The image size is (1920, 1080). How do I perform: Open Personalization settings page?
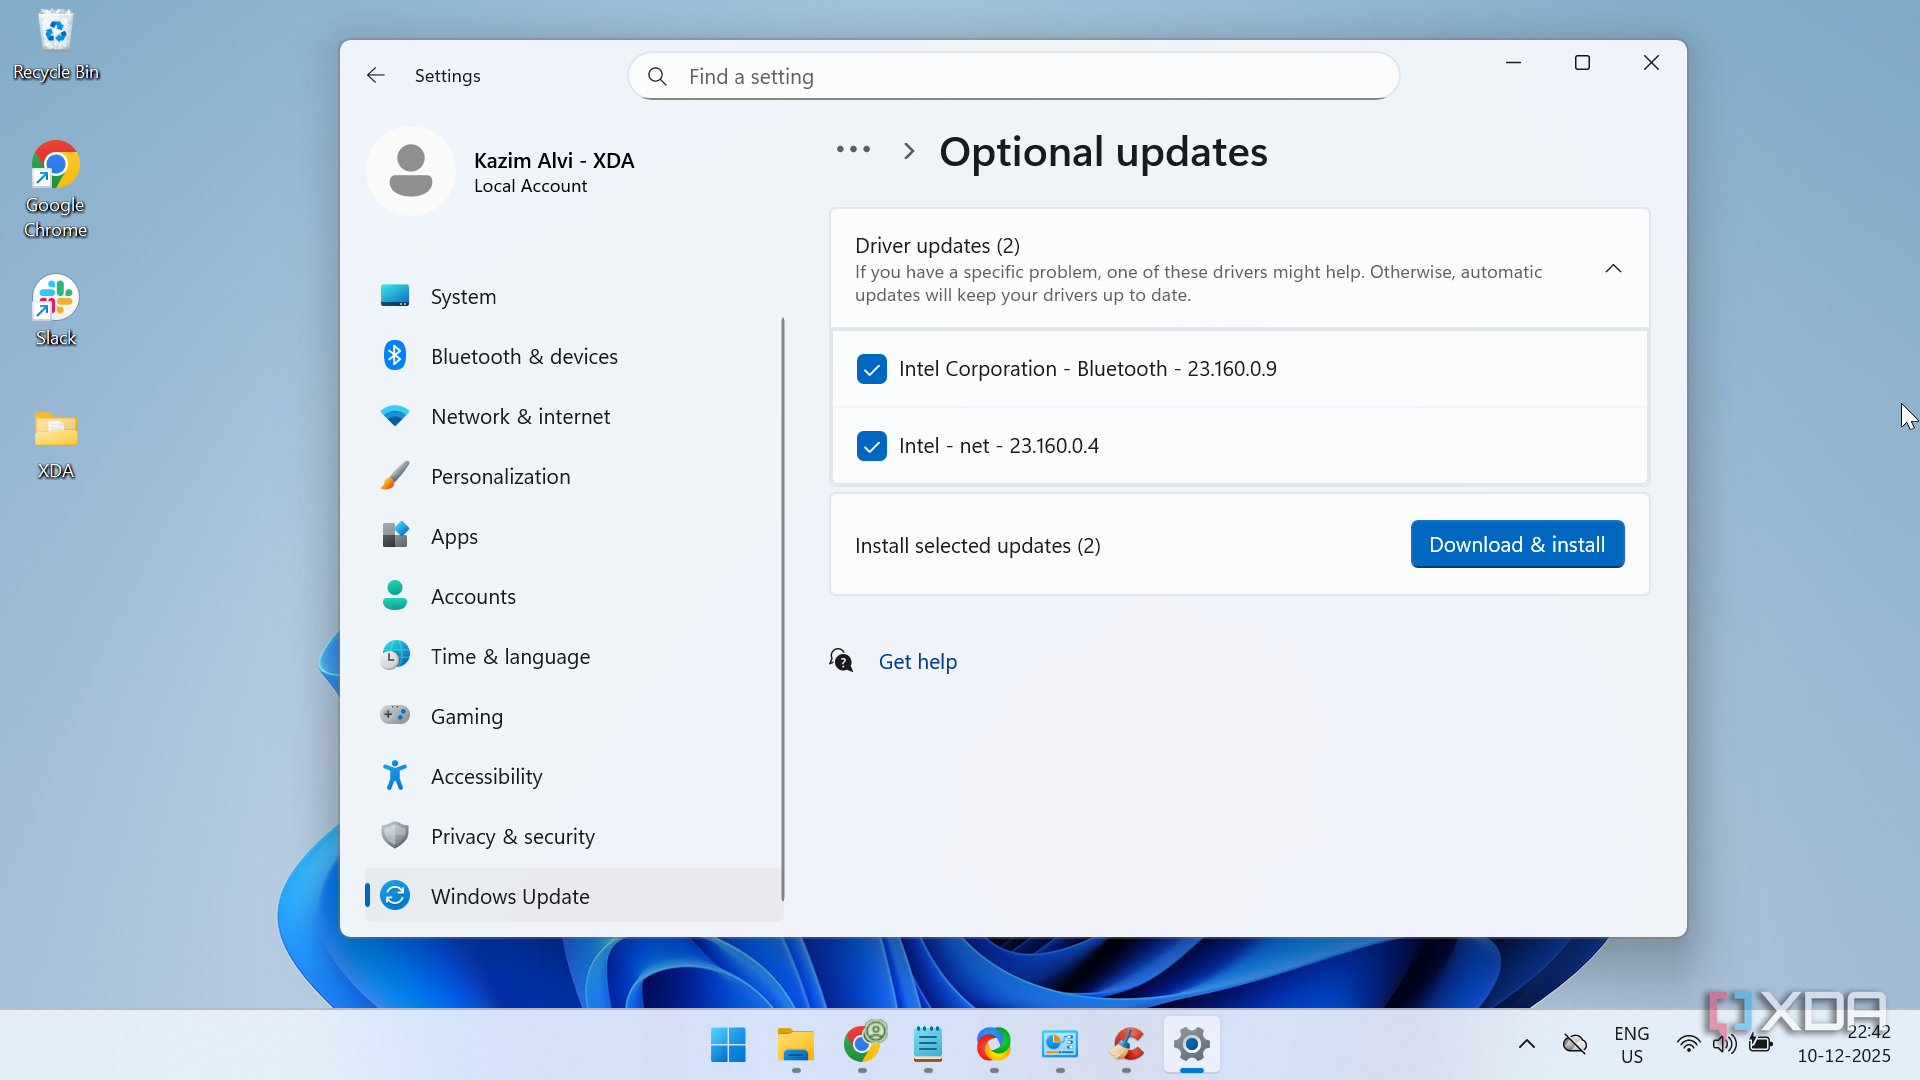(x=500, y=477)
